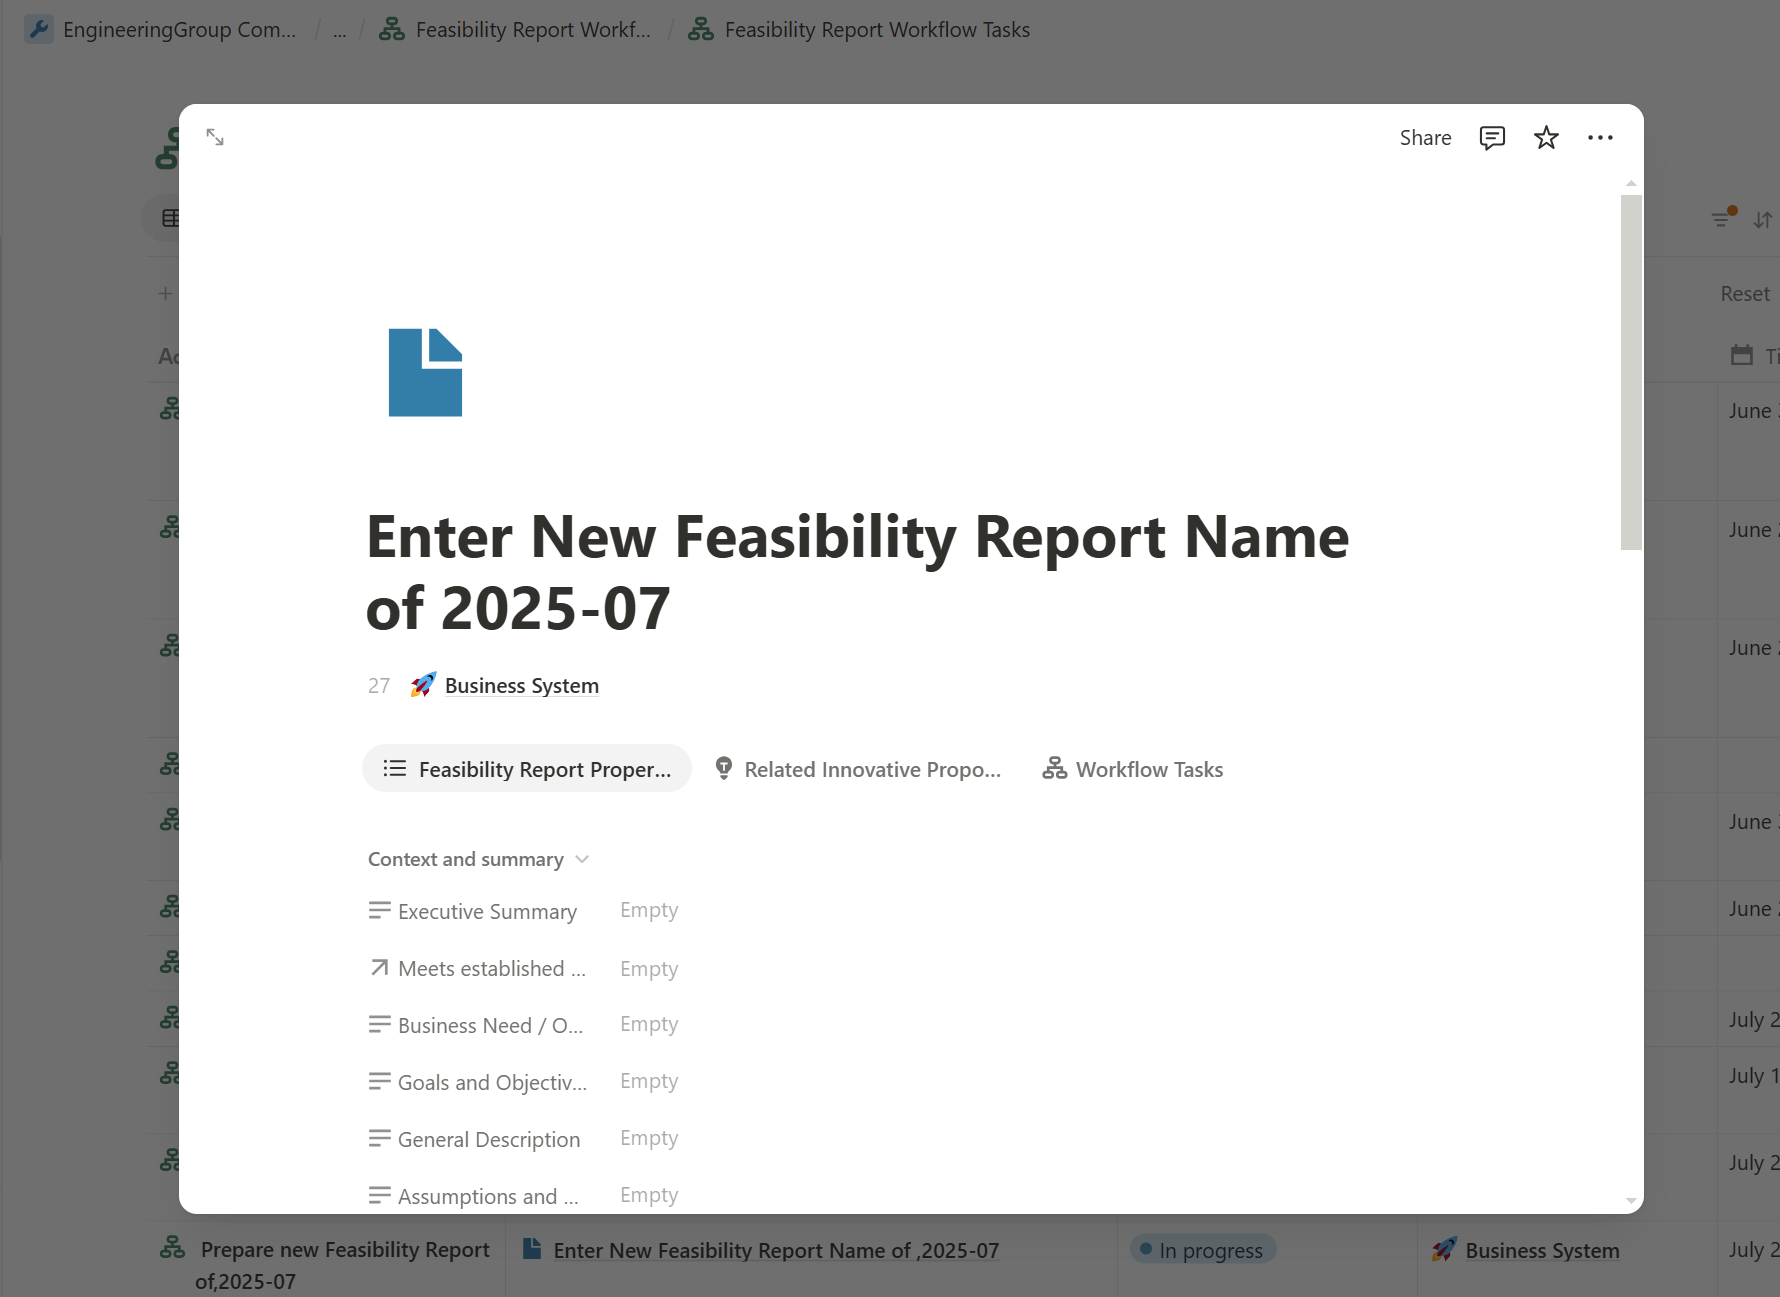Click the modal vertical scrollbar thumb

[1631, 372]
